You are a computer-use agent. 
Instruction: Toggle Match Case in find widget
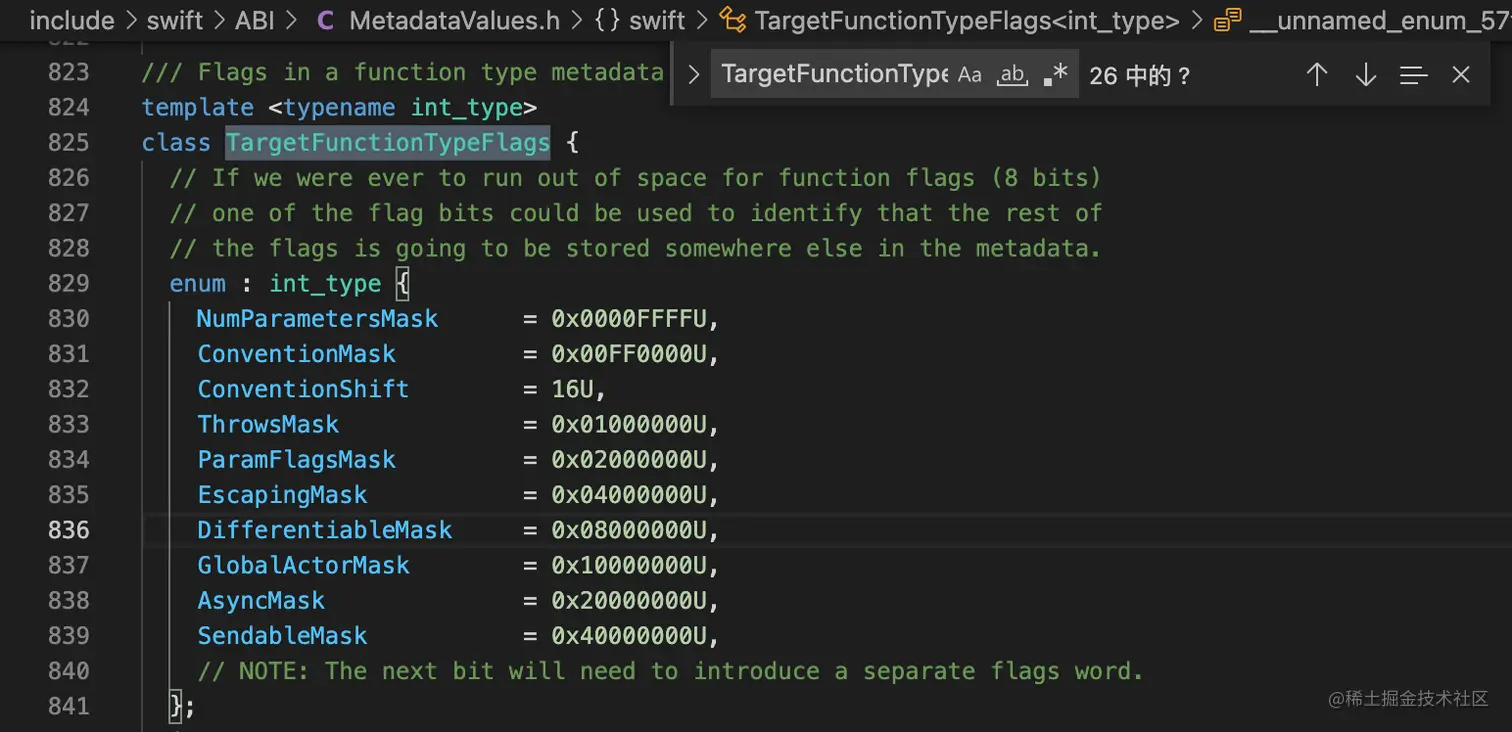(969, 75)
